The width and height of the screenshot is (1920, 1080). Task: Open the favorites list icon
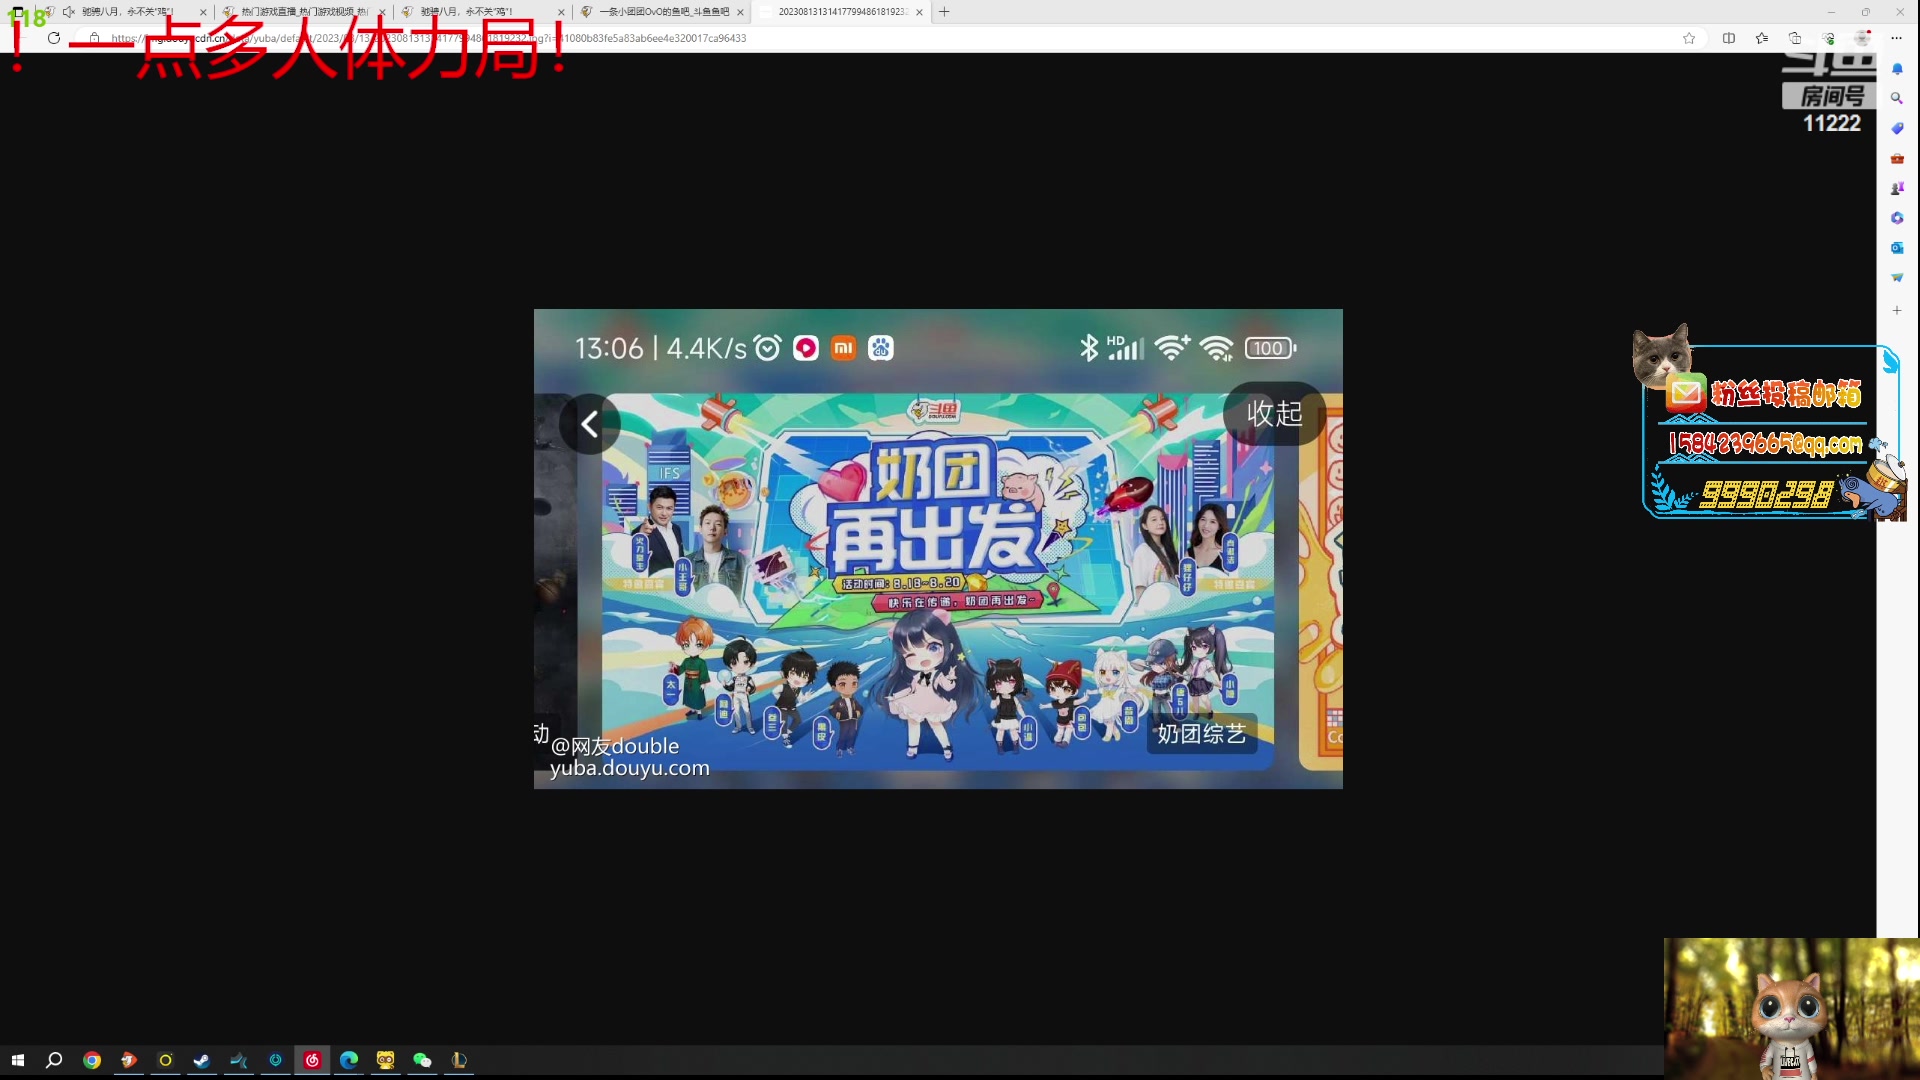point(1762,38)
